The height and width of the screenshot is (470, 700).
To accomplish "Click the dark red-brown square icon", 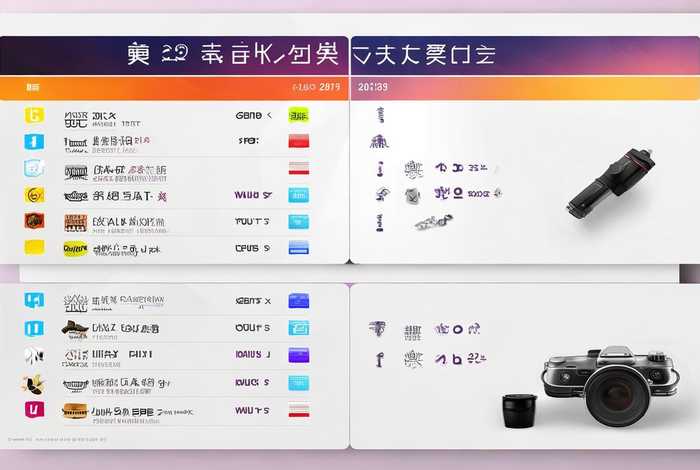I will click(x=34, y=221).
